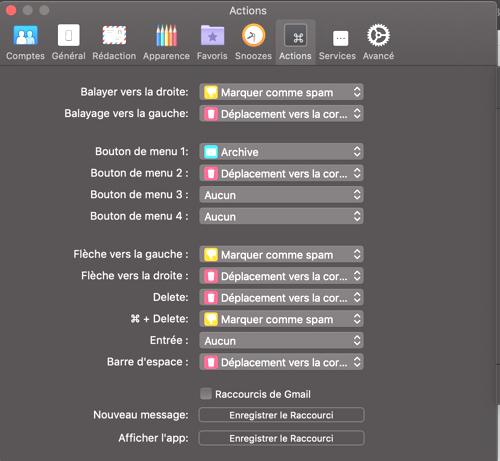Expand the Balayer vers la droite dropdown

pyautogui.click(x=281, y=92)
